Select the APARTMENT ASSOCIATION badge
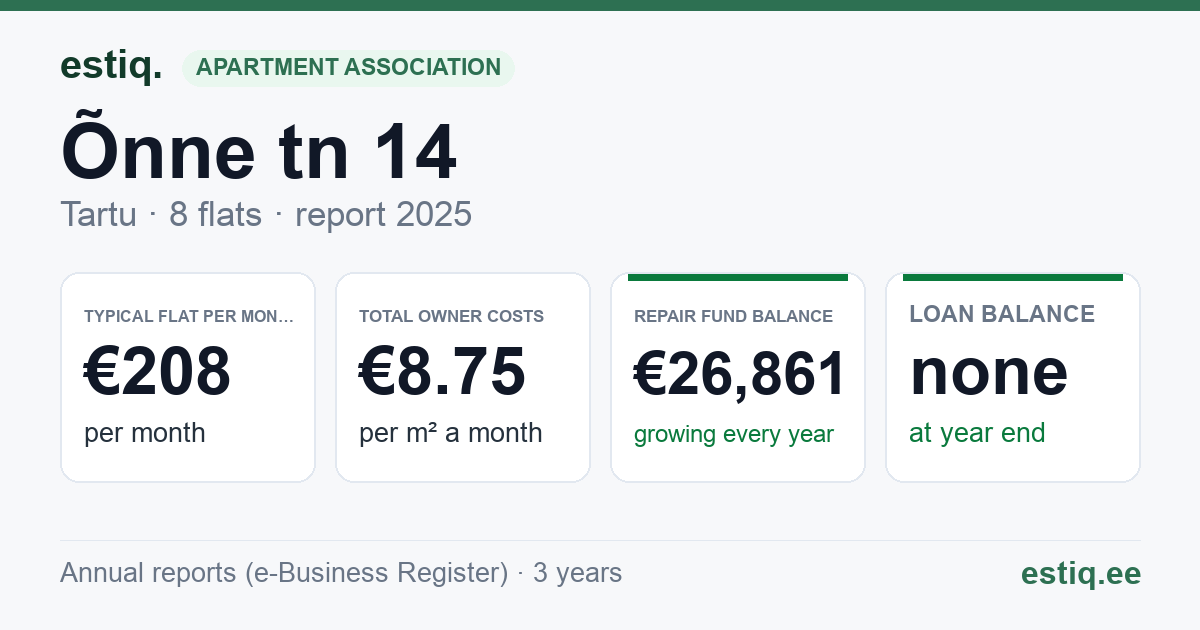Screen dimensions: 1200x630 [x=348, y=68]
